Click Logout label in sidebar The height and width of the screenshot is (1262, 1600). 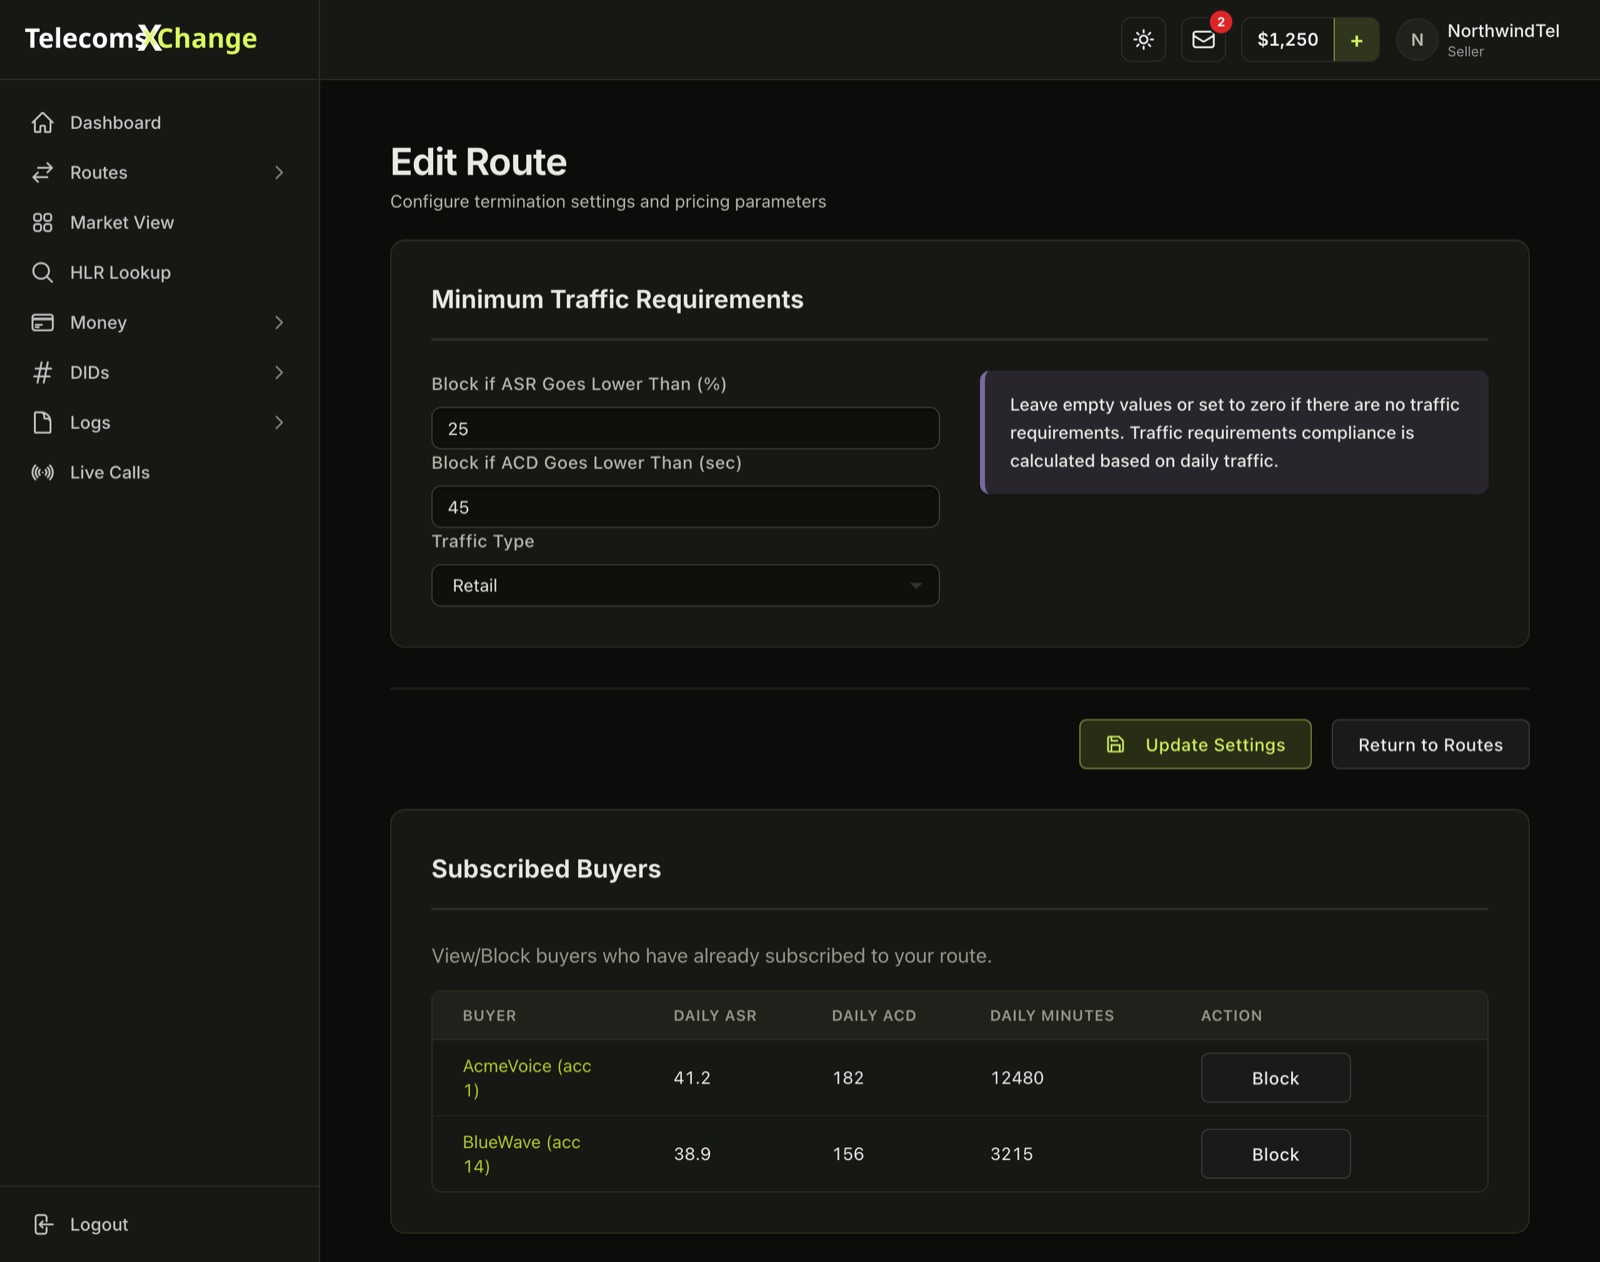click(99, 1224)
